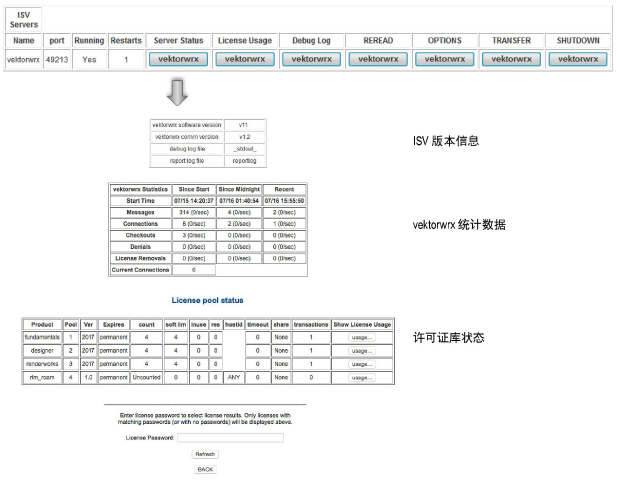The width and height of the screenshot is (620, 483).
Task: Click the _stdout_ debug log value
Action: [244, 149]
